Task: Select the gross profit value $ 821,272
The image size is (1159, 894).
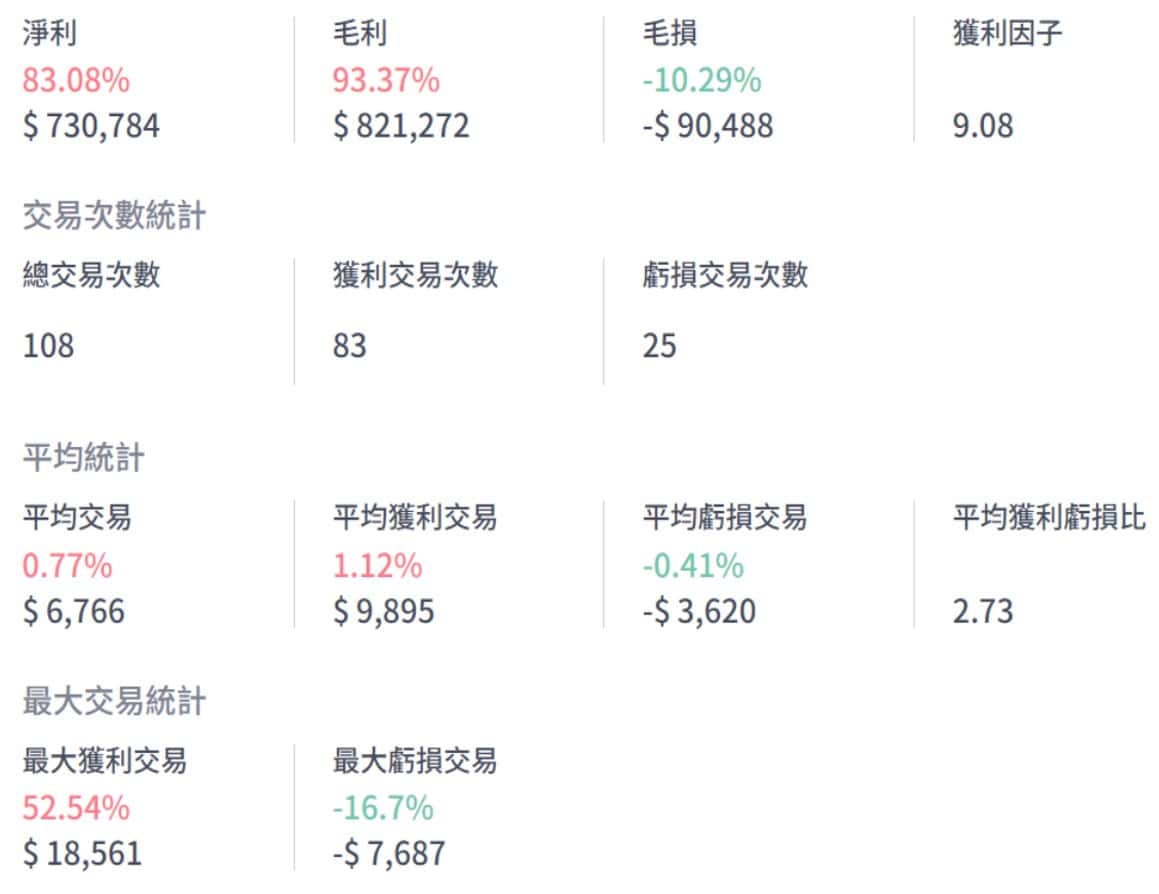Action: [401, 126]
